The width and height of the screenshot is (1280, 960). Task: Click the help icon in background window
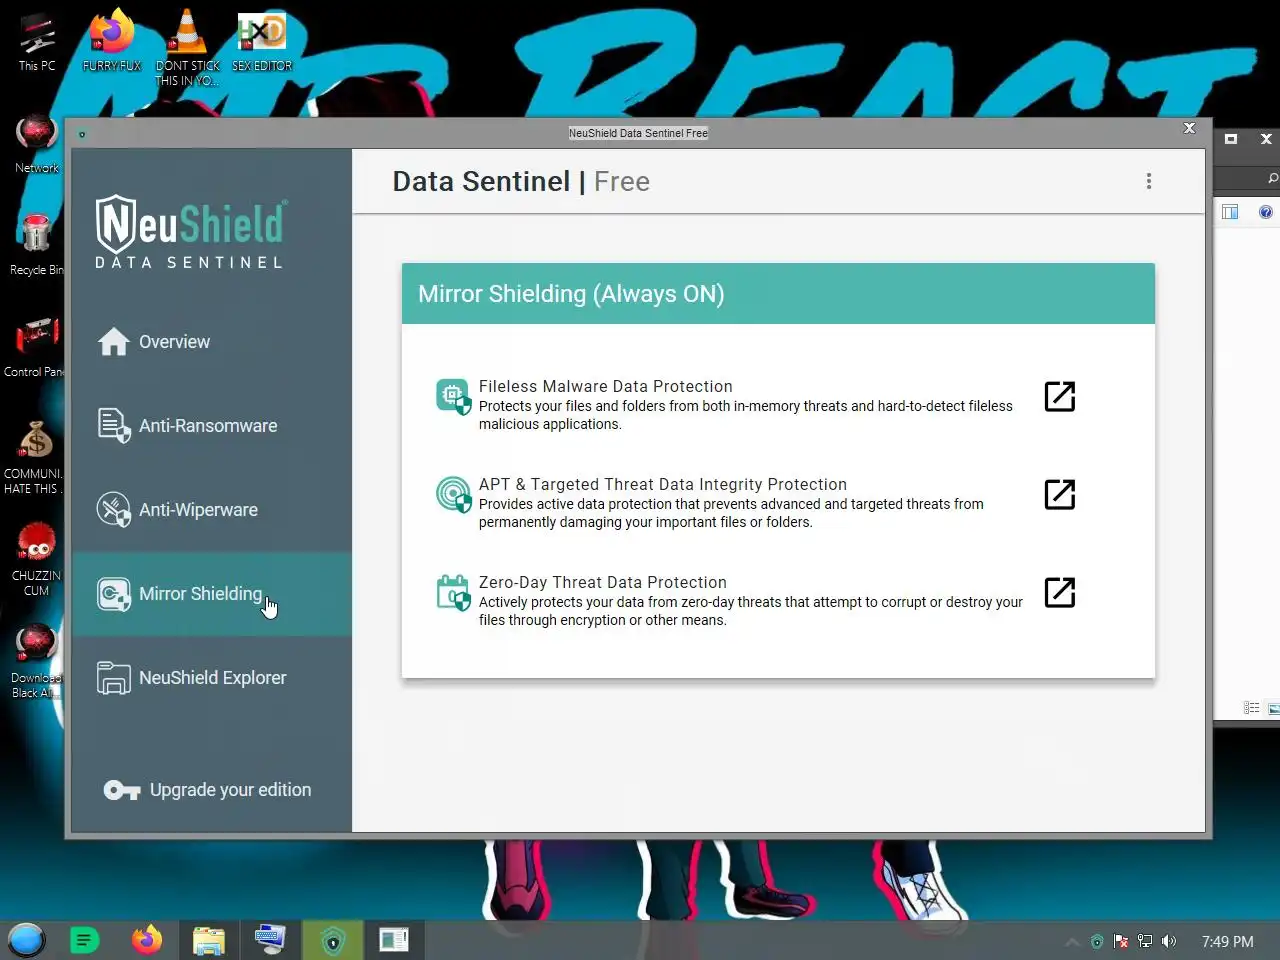[1266, 212]
